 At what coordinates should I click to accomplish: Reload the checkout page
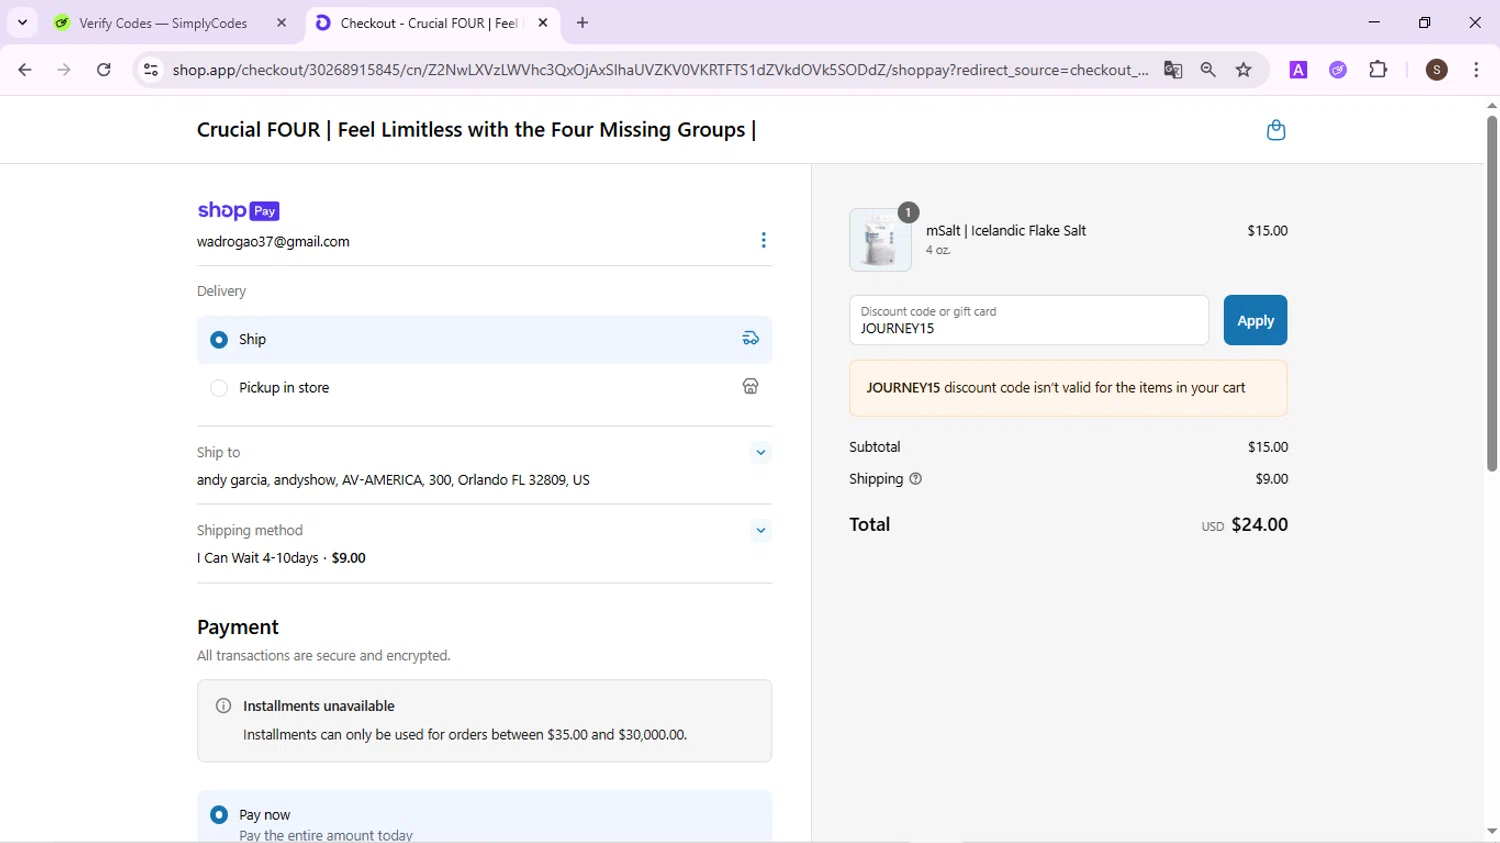tap(104, 70)
